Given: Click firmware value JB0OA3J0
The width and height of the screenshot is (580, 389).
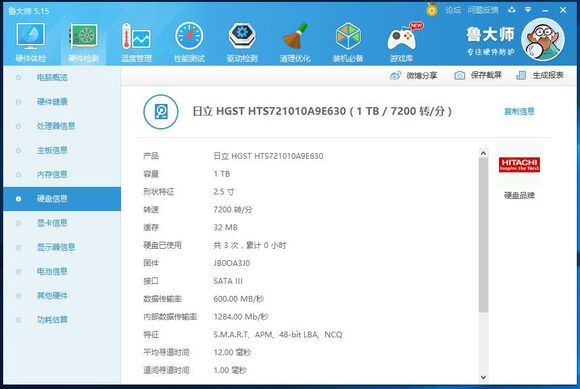Looking at the screenshot, I should pos(232,263).
